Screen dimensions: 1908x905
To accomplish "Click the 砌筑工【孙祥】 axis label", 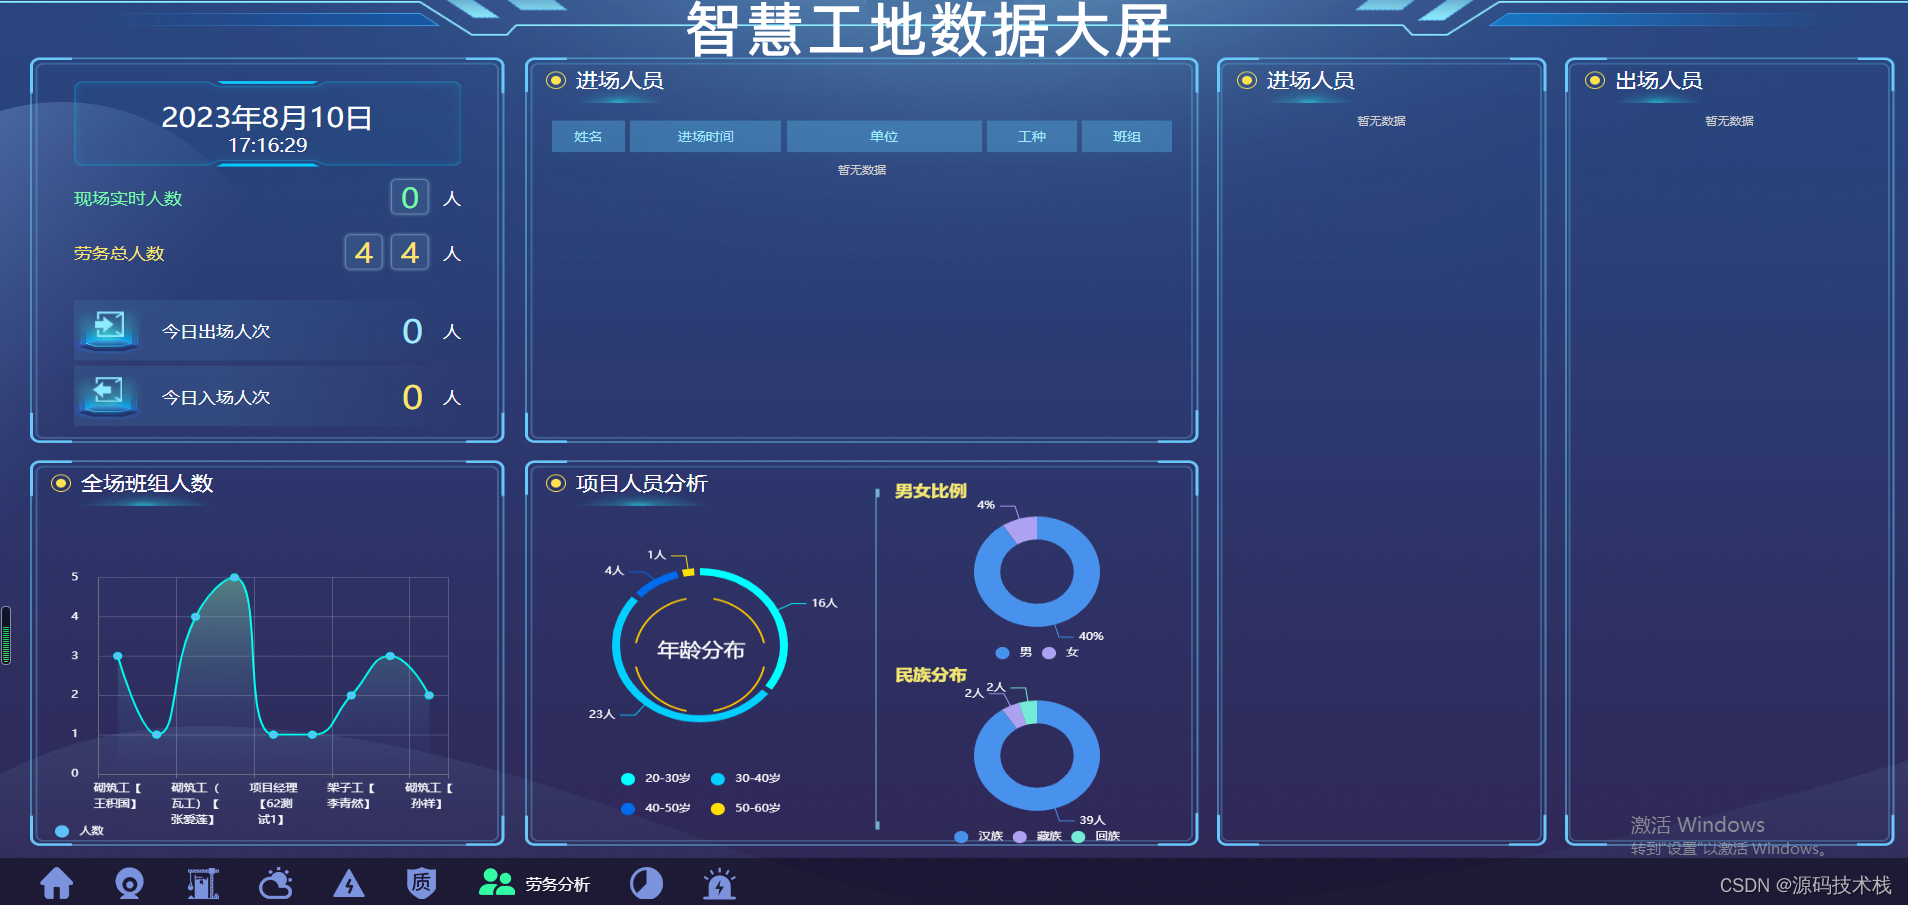I will click(x=428, y=796).
